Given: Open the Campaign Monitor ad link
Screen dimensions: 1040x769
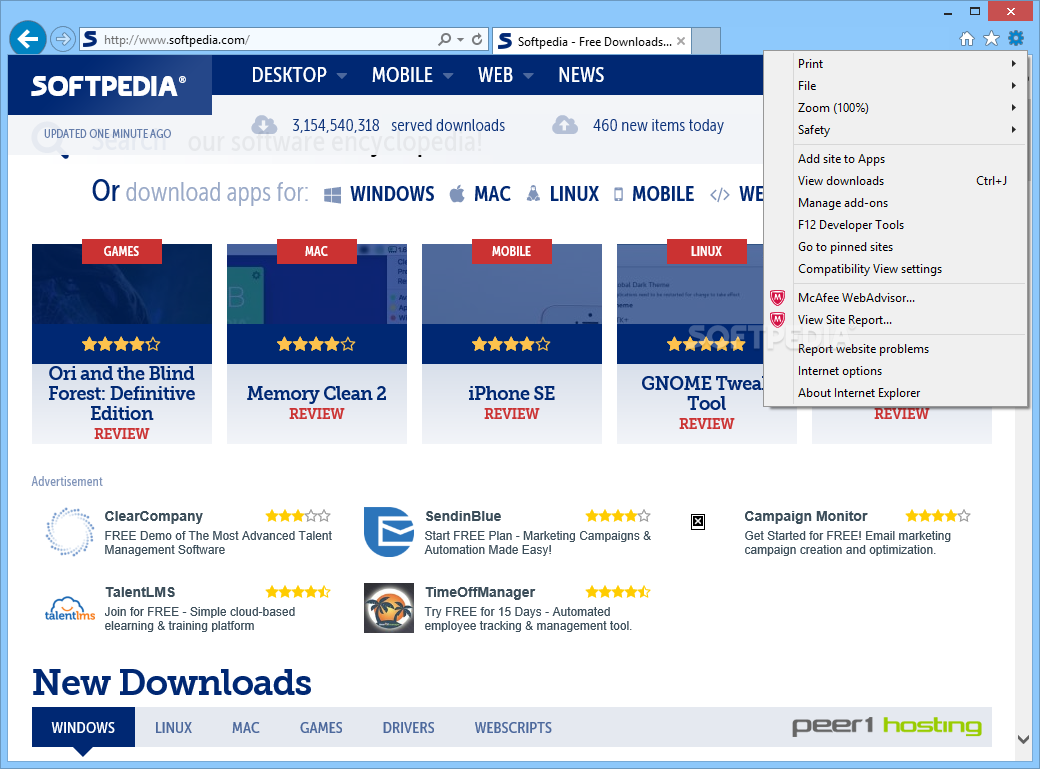Looking at the screenshot, I should 805,516.
